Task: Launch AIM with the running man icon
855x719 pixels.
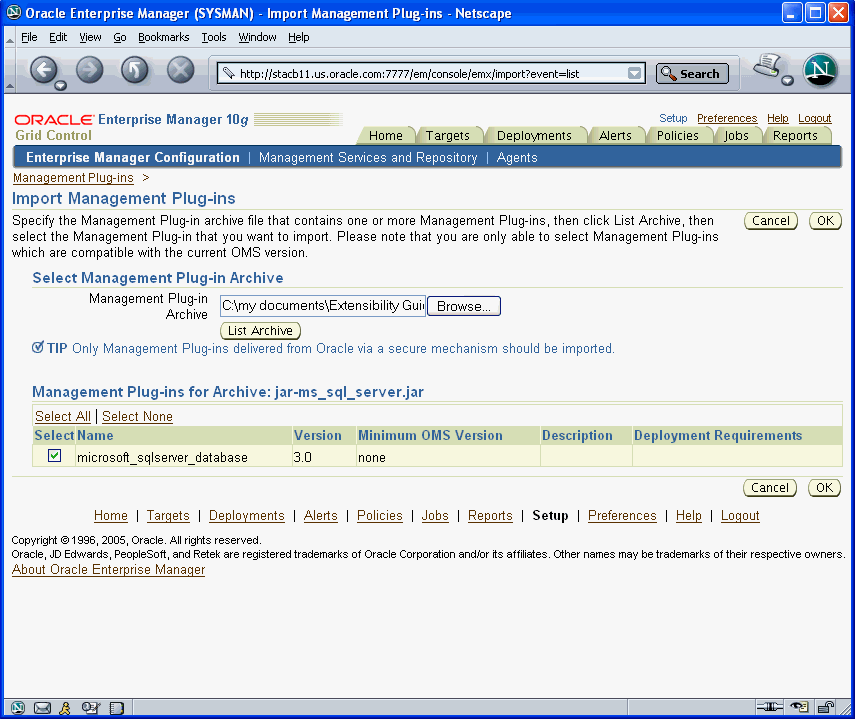Action: pyautogui.click(x=65, y=707)
